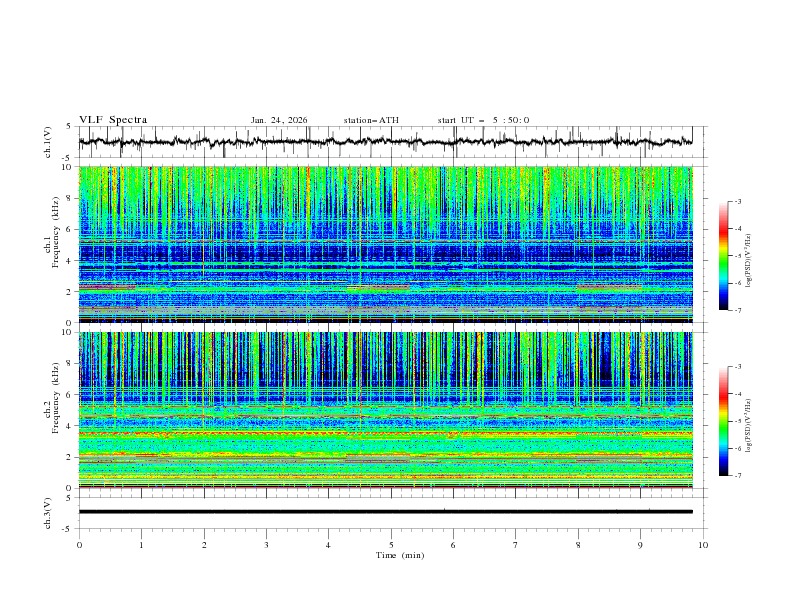
Task: Click the 'VLF Spectra' title text
Action: click(113, 120)
